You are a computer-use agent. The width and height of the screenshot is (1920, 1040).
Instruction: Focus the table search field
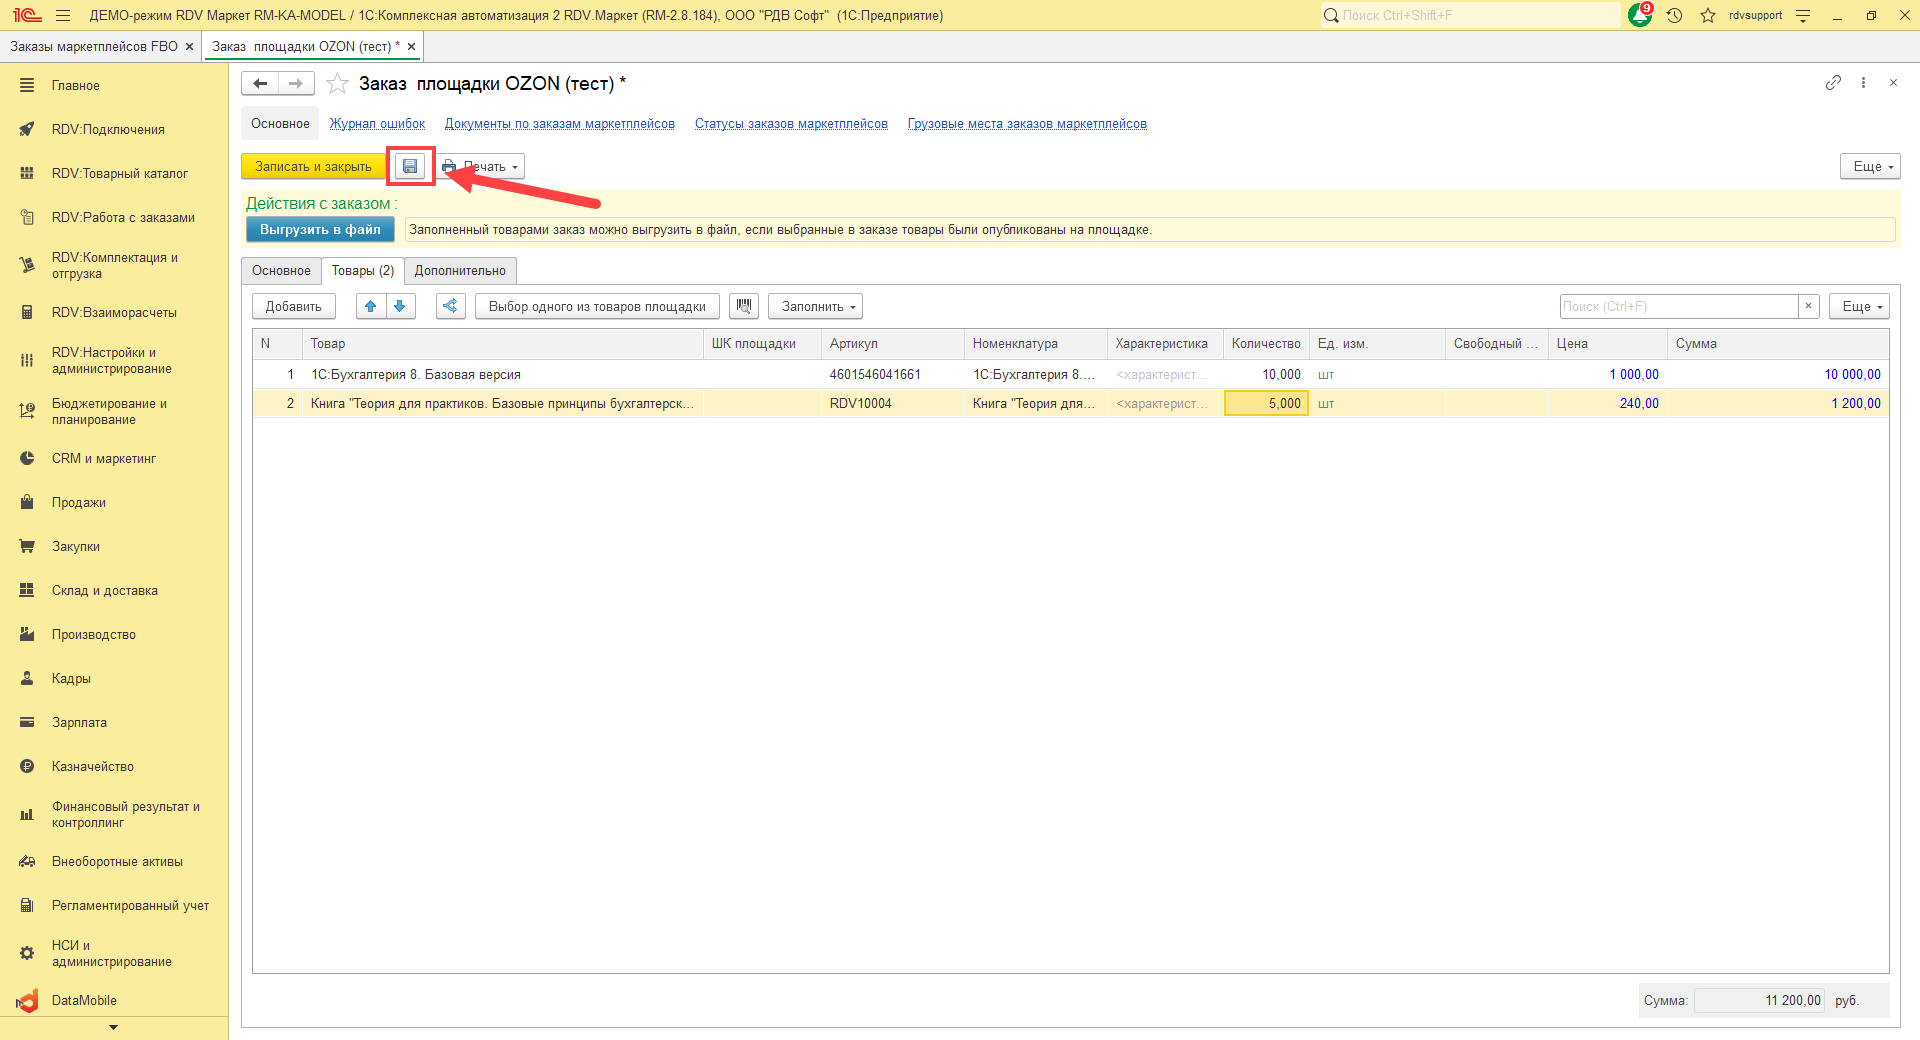point(1678,307)
